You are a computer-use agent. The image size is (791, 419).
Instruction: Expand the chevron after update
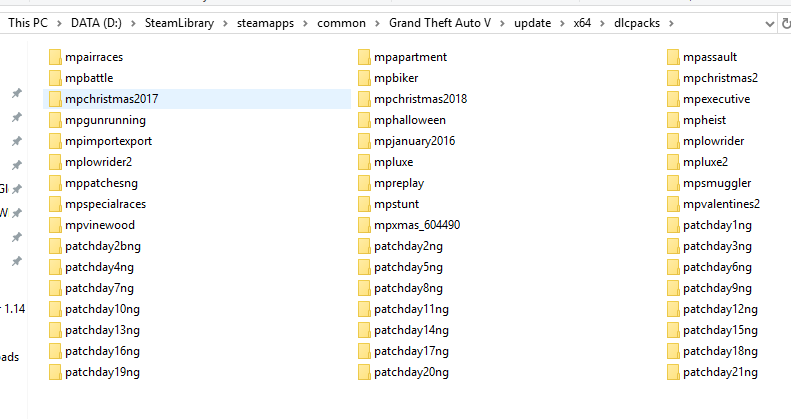(x=562, y=23)
